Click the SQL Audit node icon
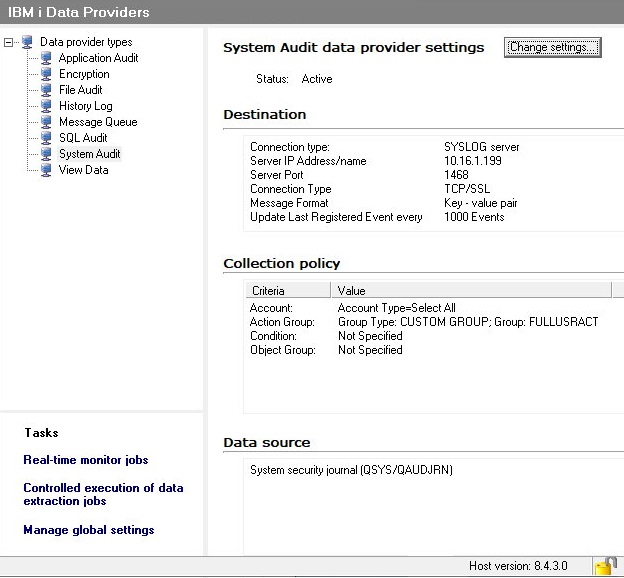Image resolution: width=624 pixels, height=578 pixels. pyautogui.click(x=46, y=138)
